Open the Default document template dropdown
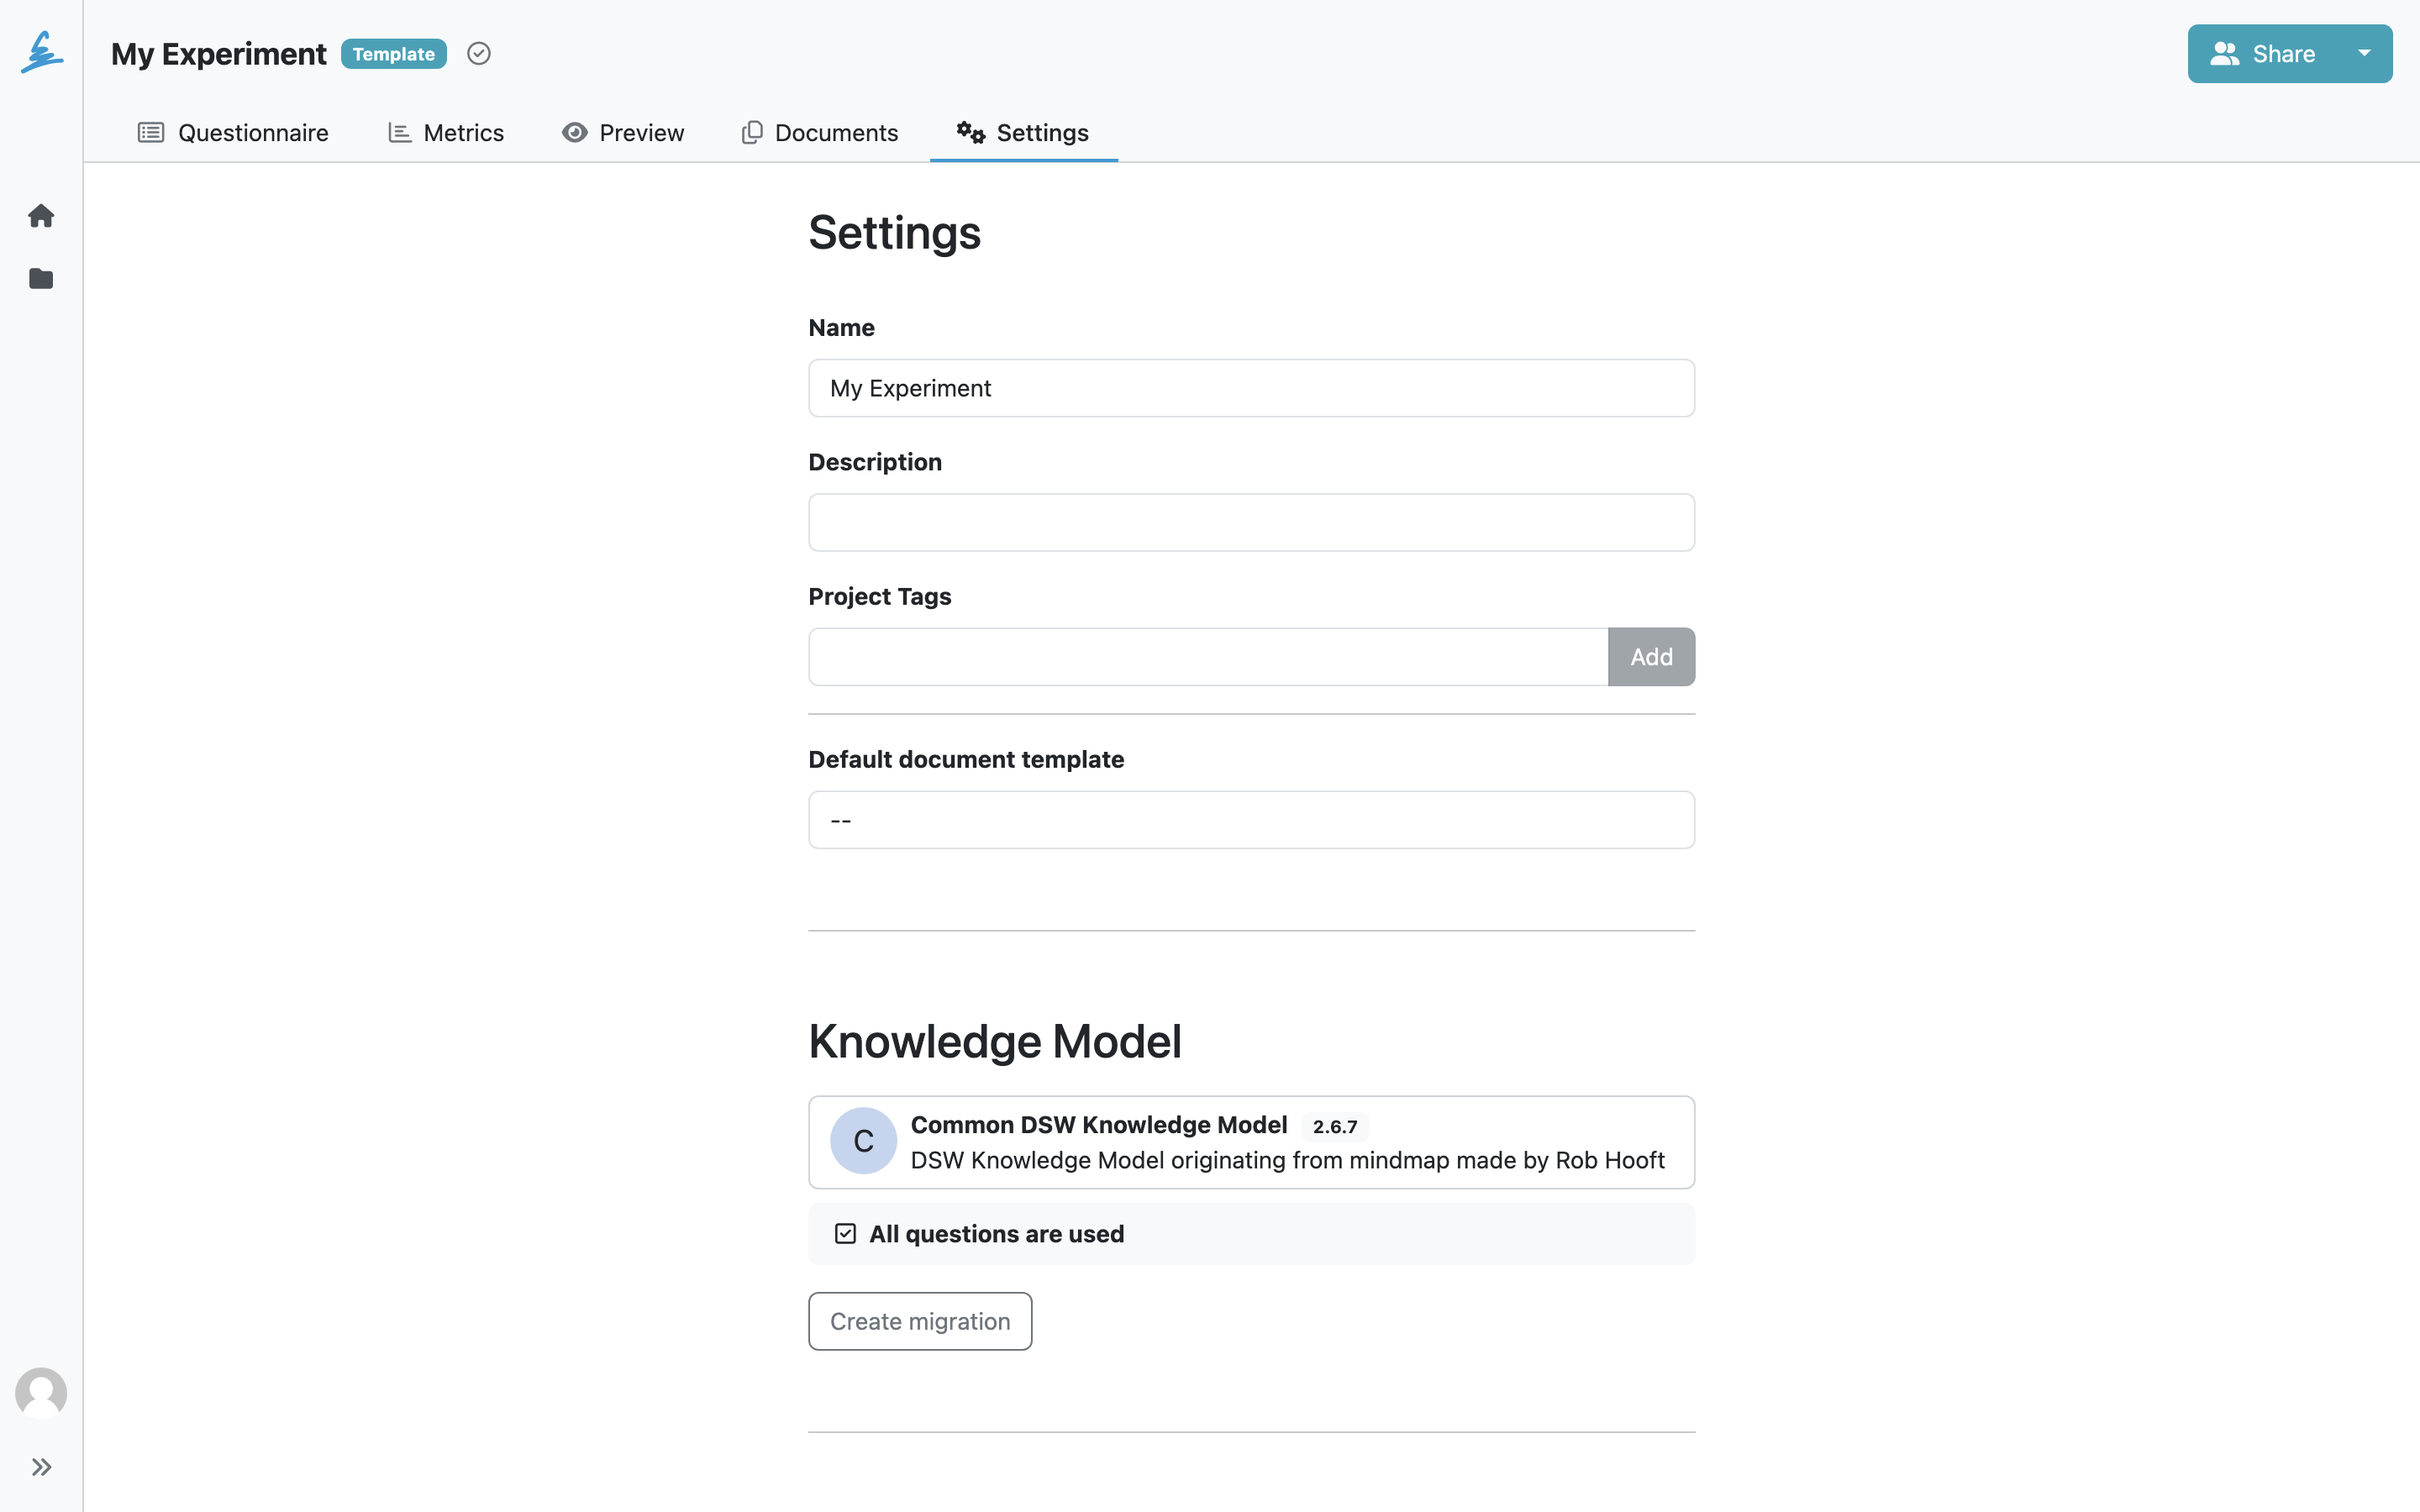This screenshot has width=2420, height=1512. tap(1251, 820)
